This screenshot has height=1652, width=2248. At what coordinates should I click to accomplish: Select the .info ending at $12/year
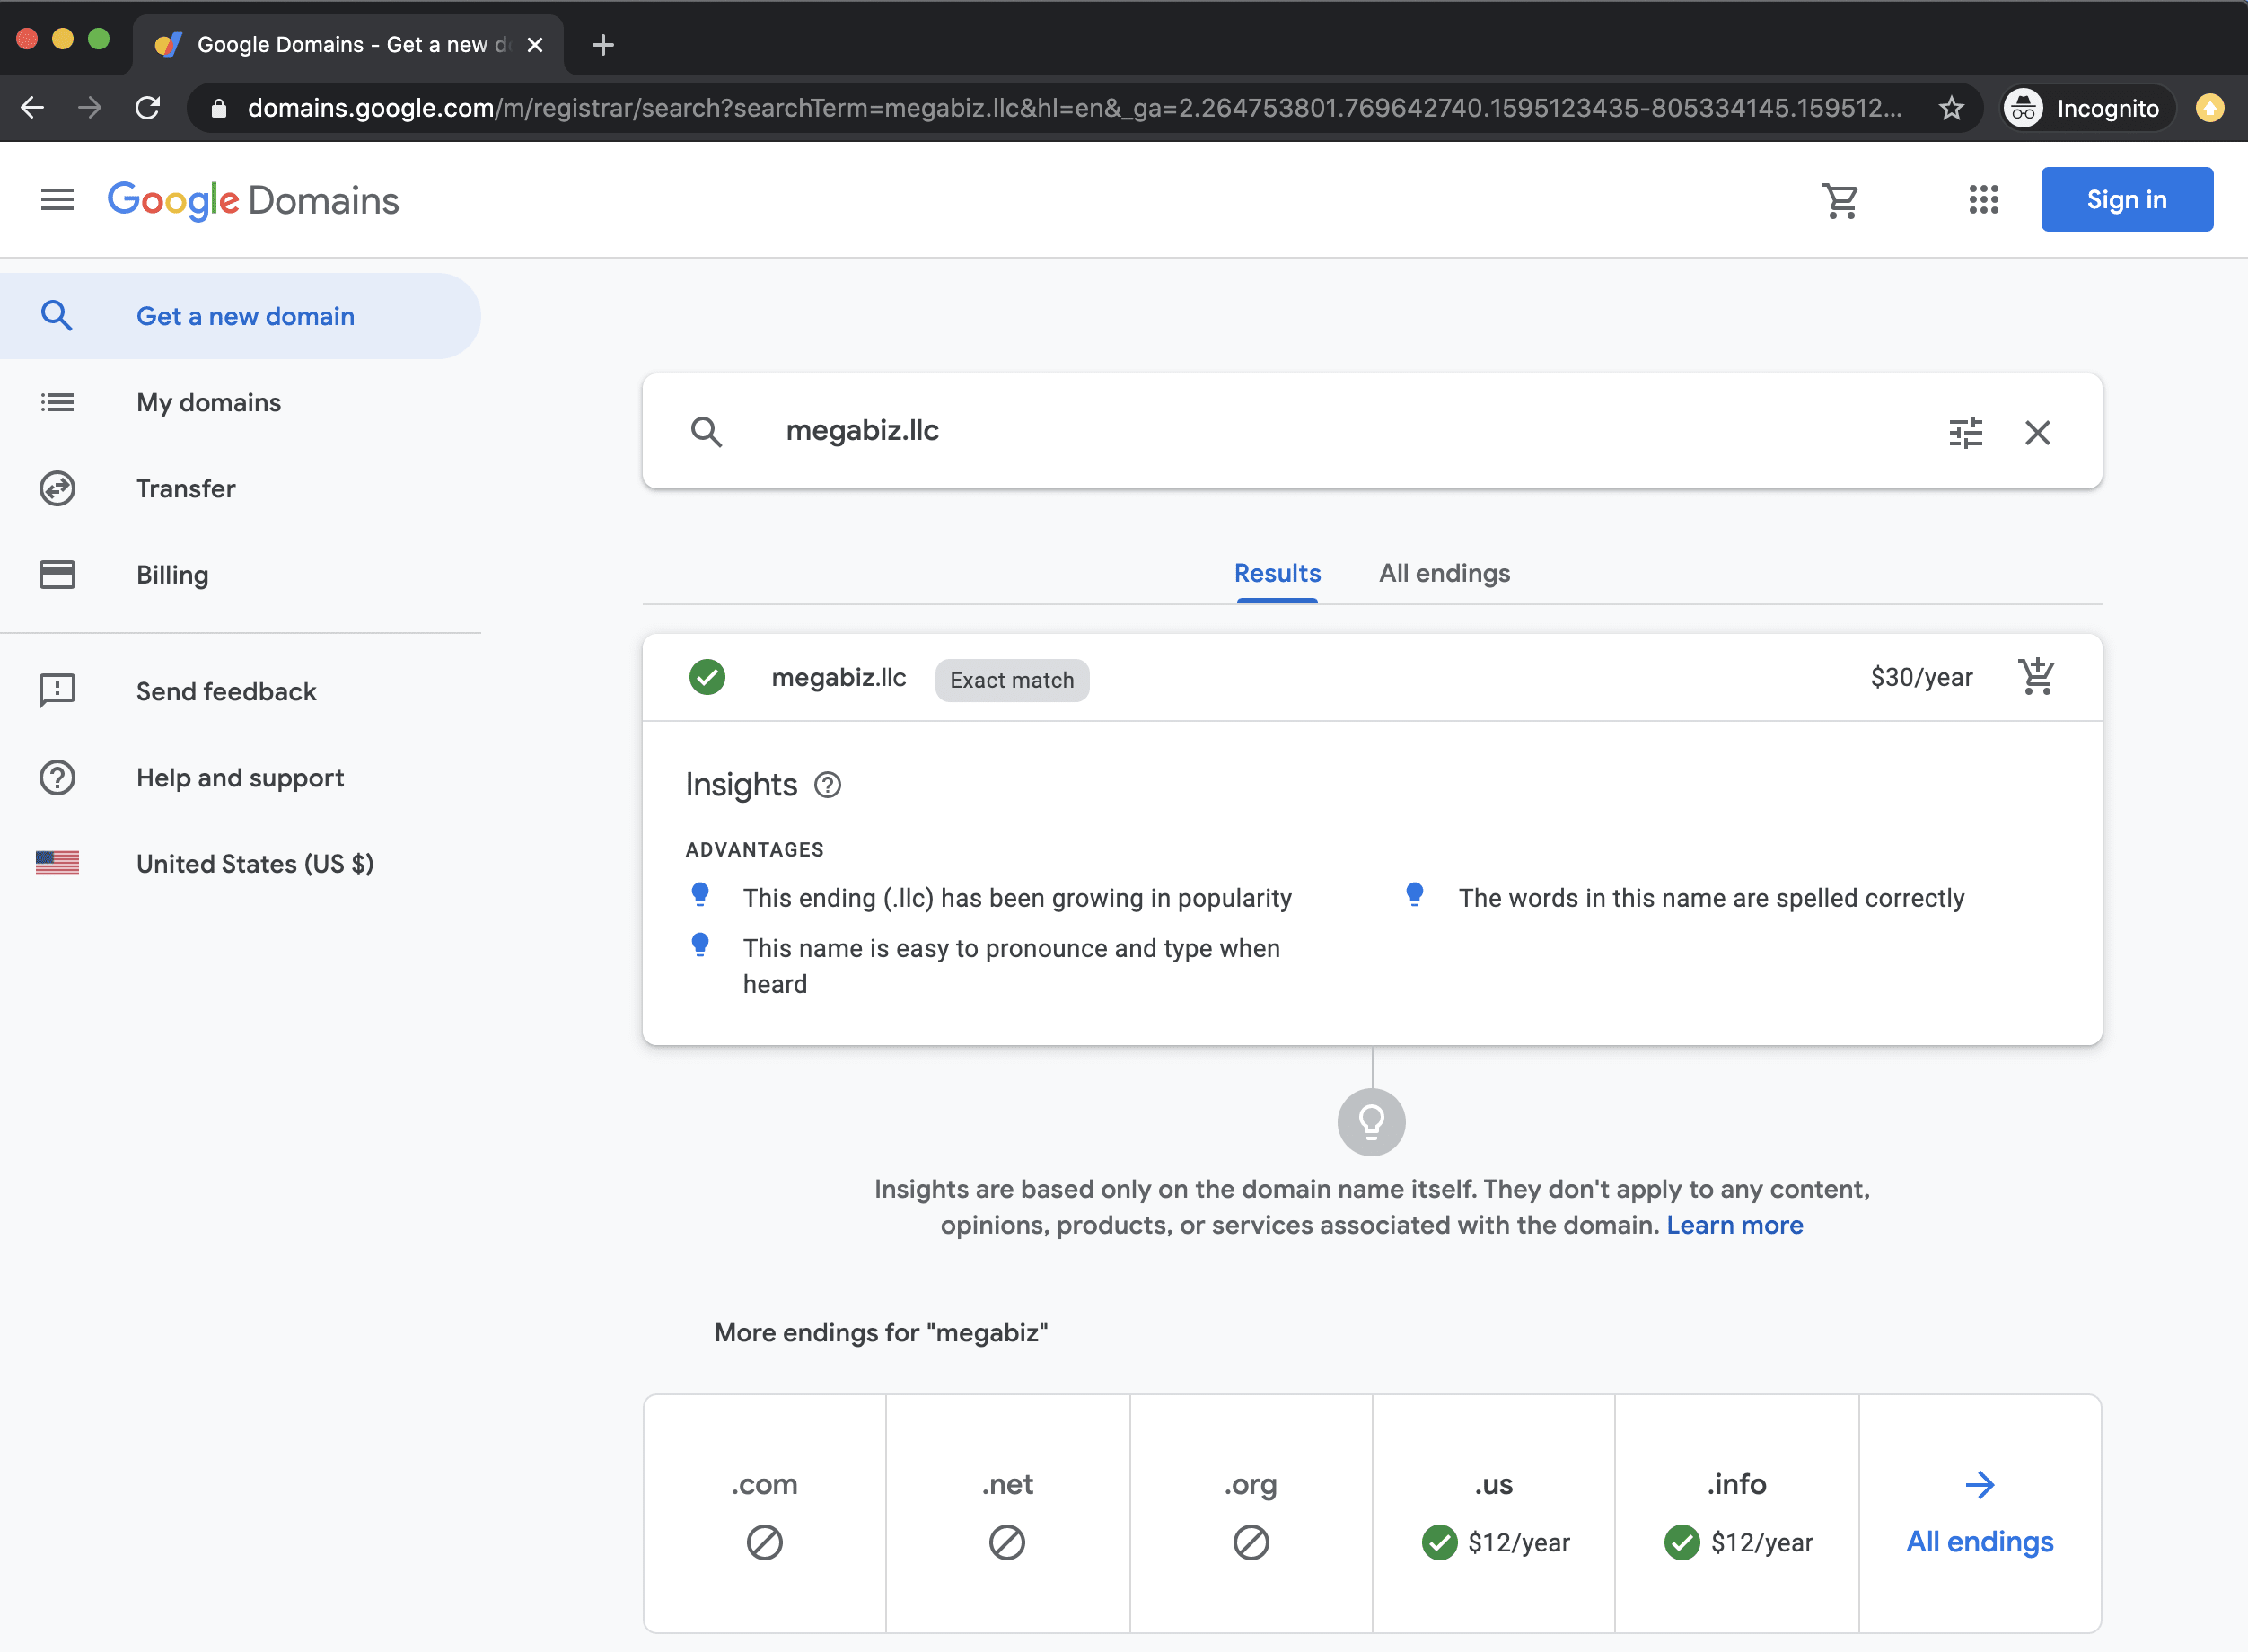click(1737, 1513)
